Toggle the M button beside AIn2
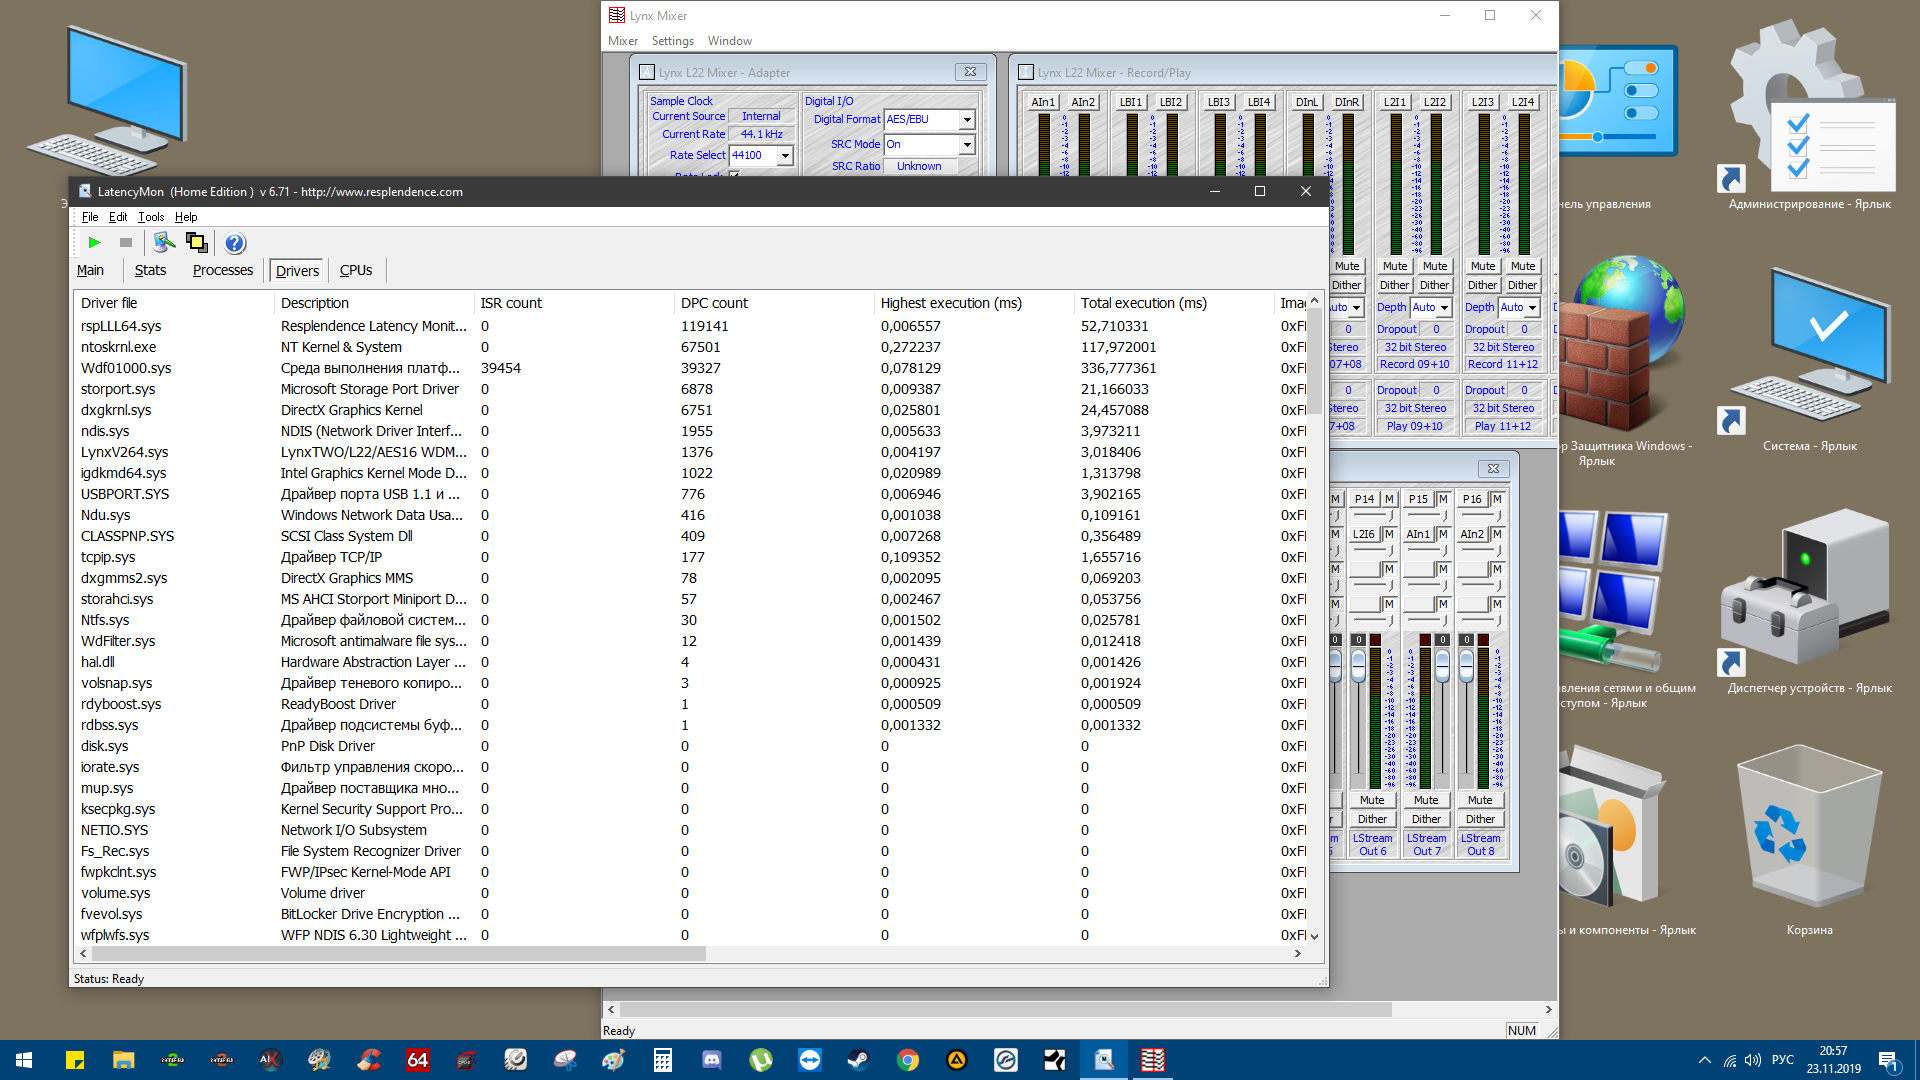The image size is (1920, 1080). [x=1497, y=534]
